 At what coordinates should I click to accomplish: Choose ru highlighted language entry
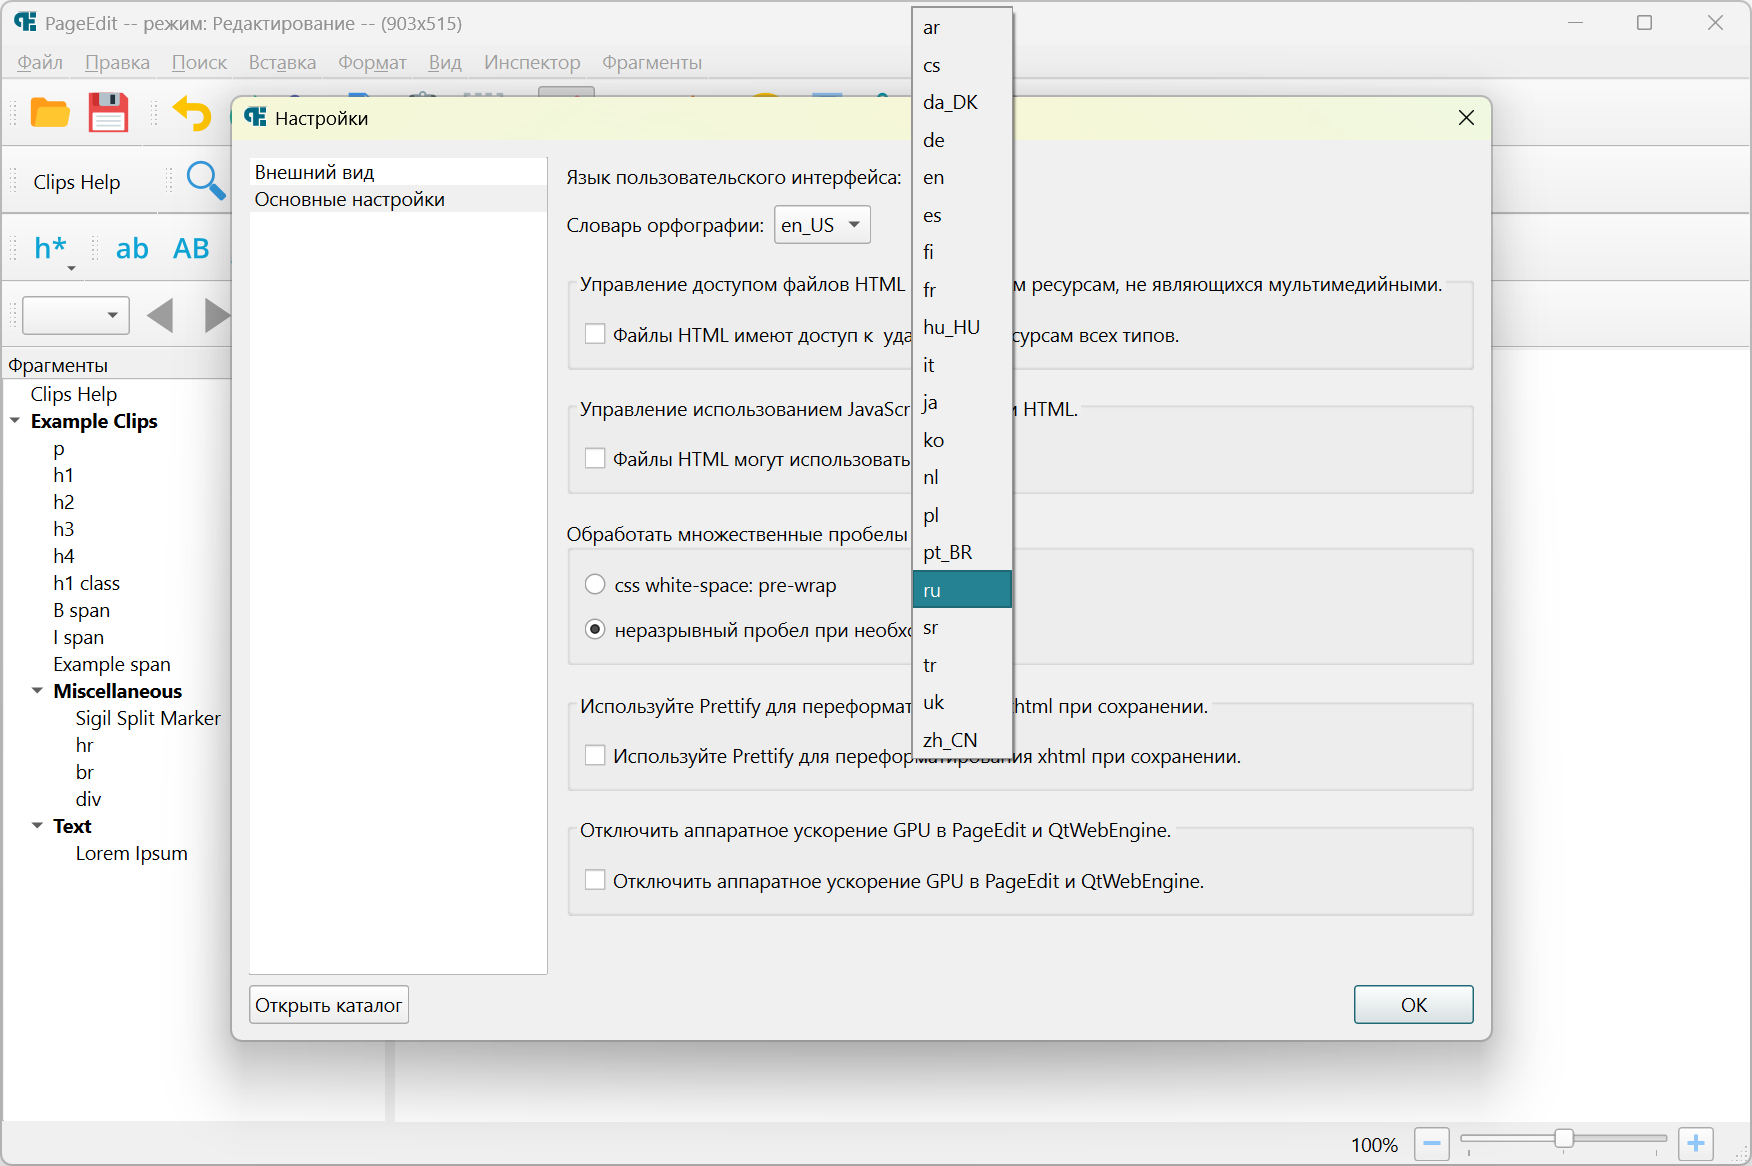[x=962, y=590]
